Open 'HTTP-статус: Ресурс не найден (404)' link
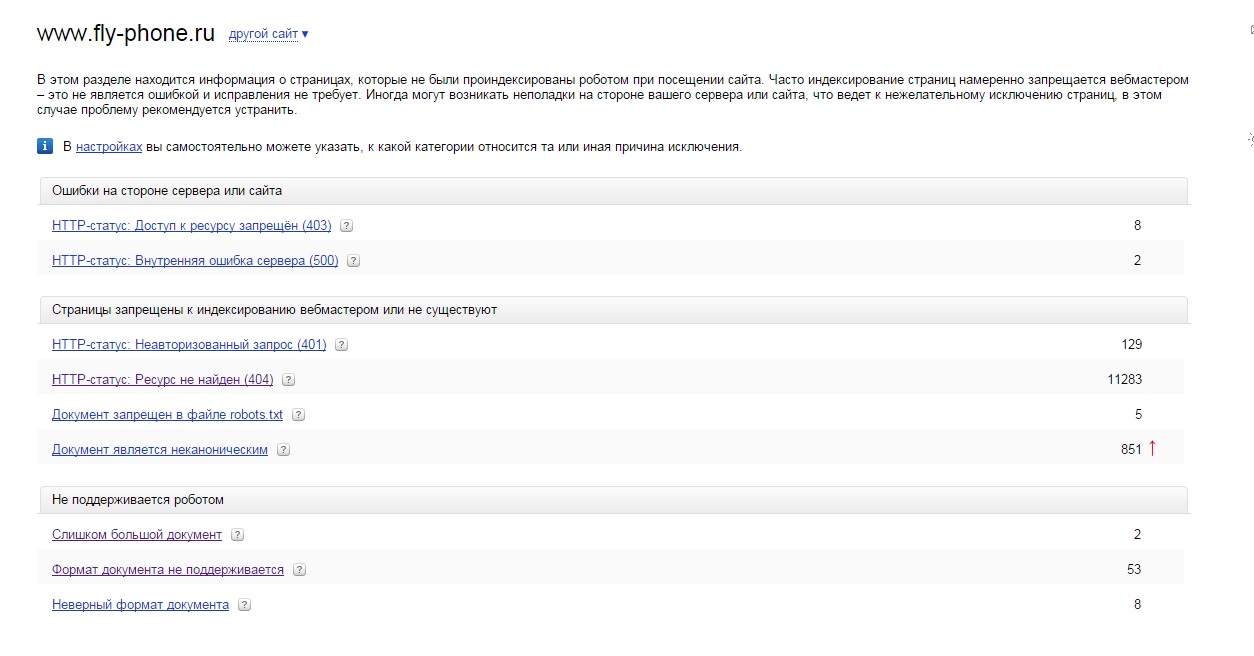The width and height of the screenshot is (1254, 656). (x=163, y=380)
